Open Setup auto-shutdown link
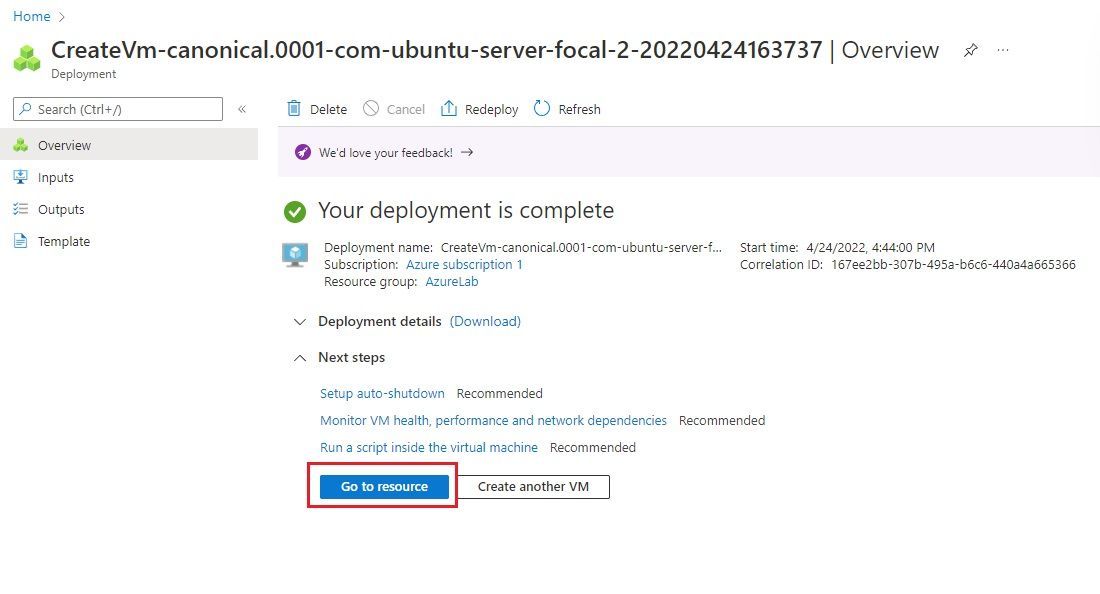 pyautogui.click(x=382, y=393)
